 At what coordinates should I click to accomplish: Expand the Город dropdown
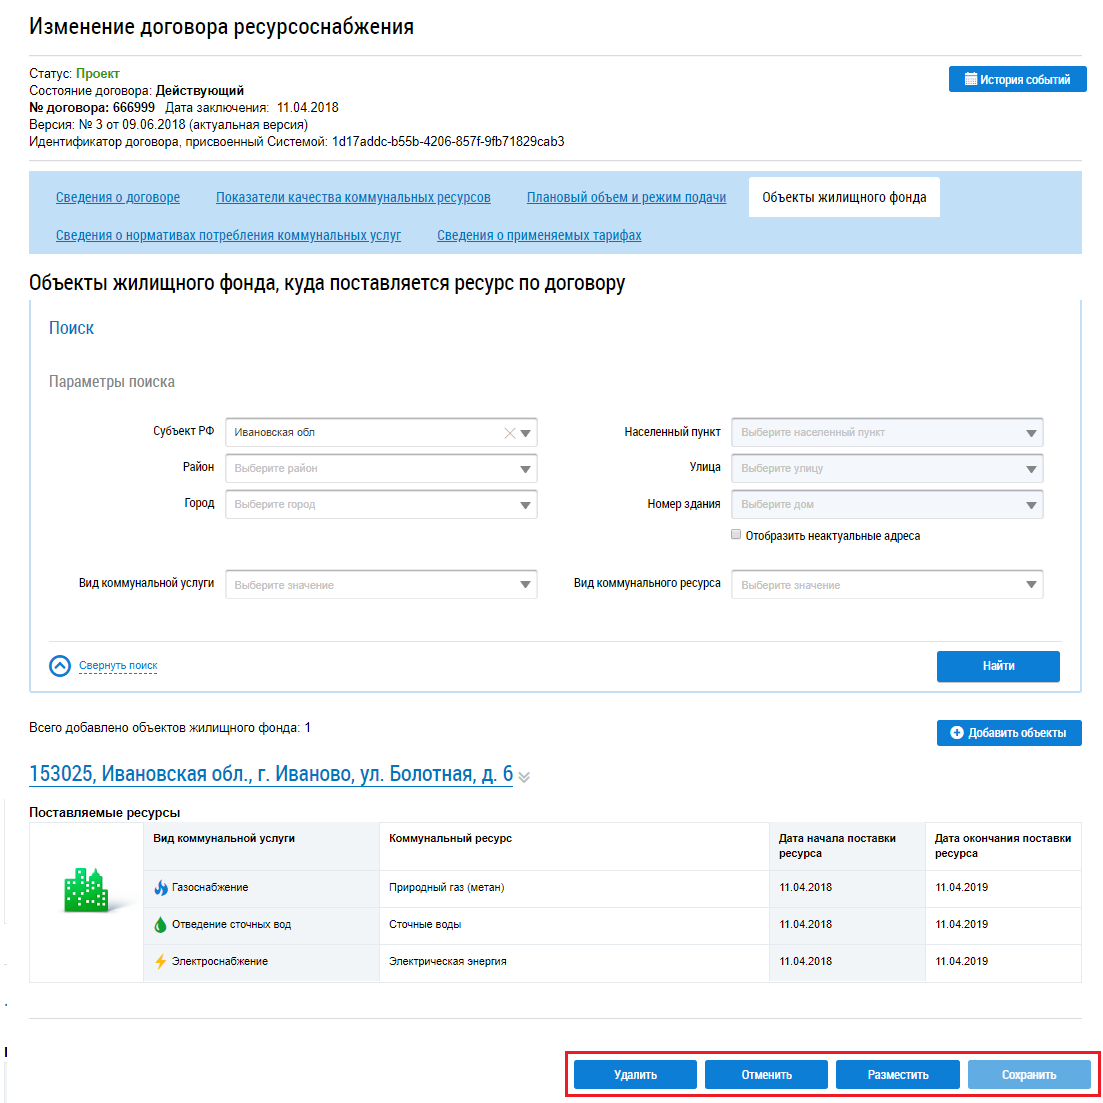coord(525,505)
